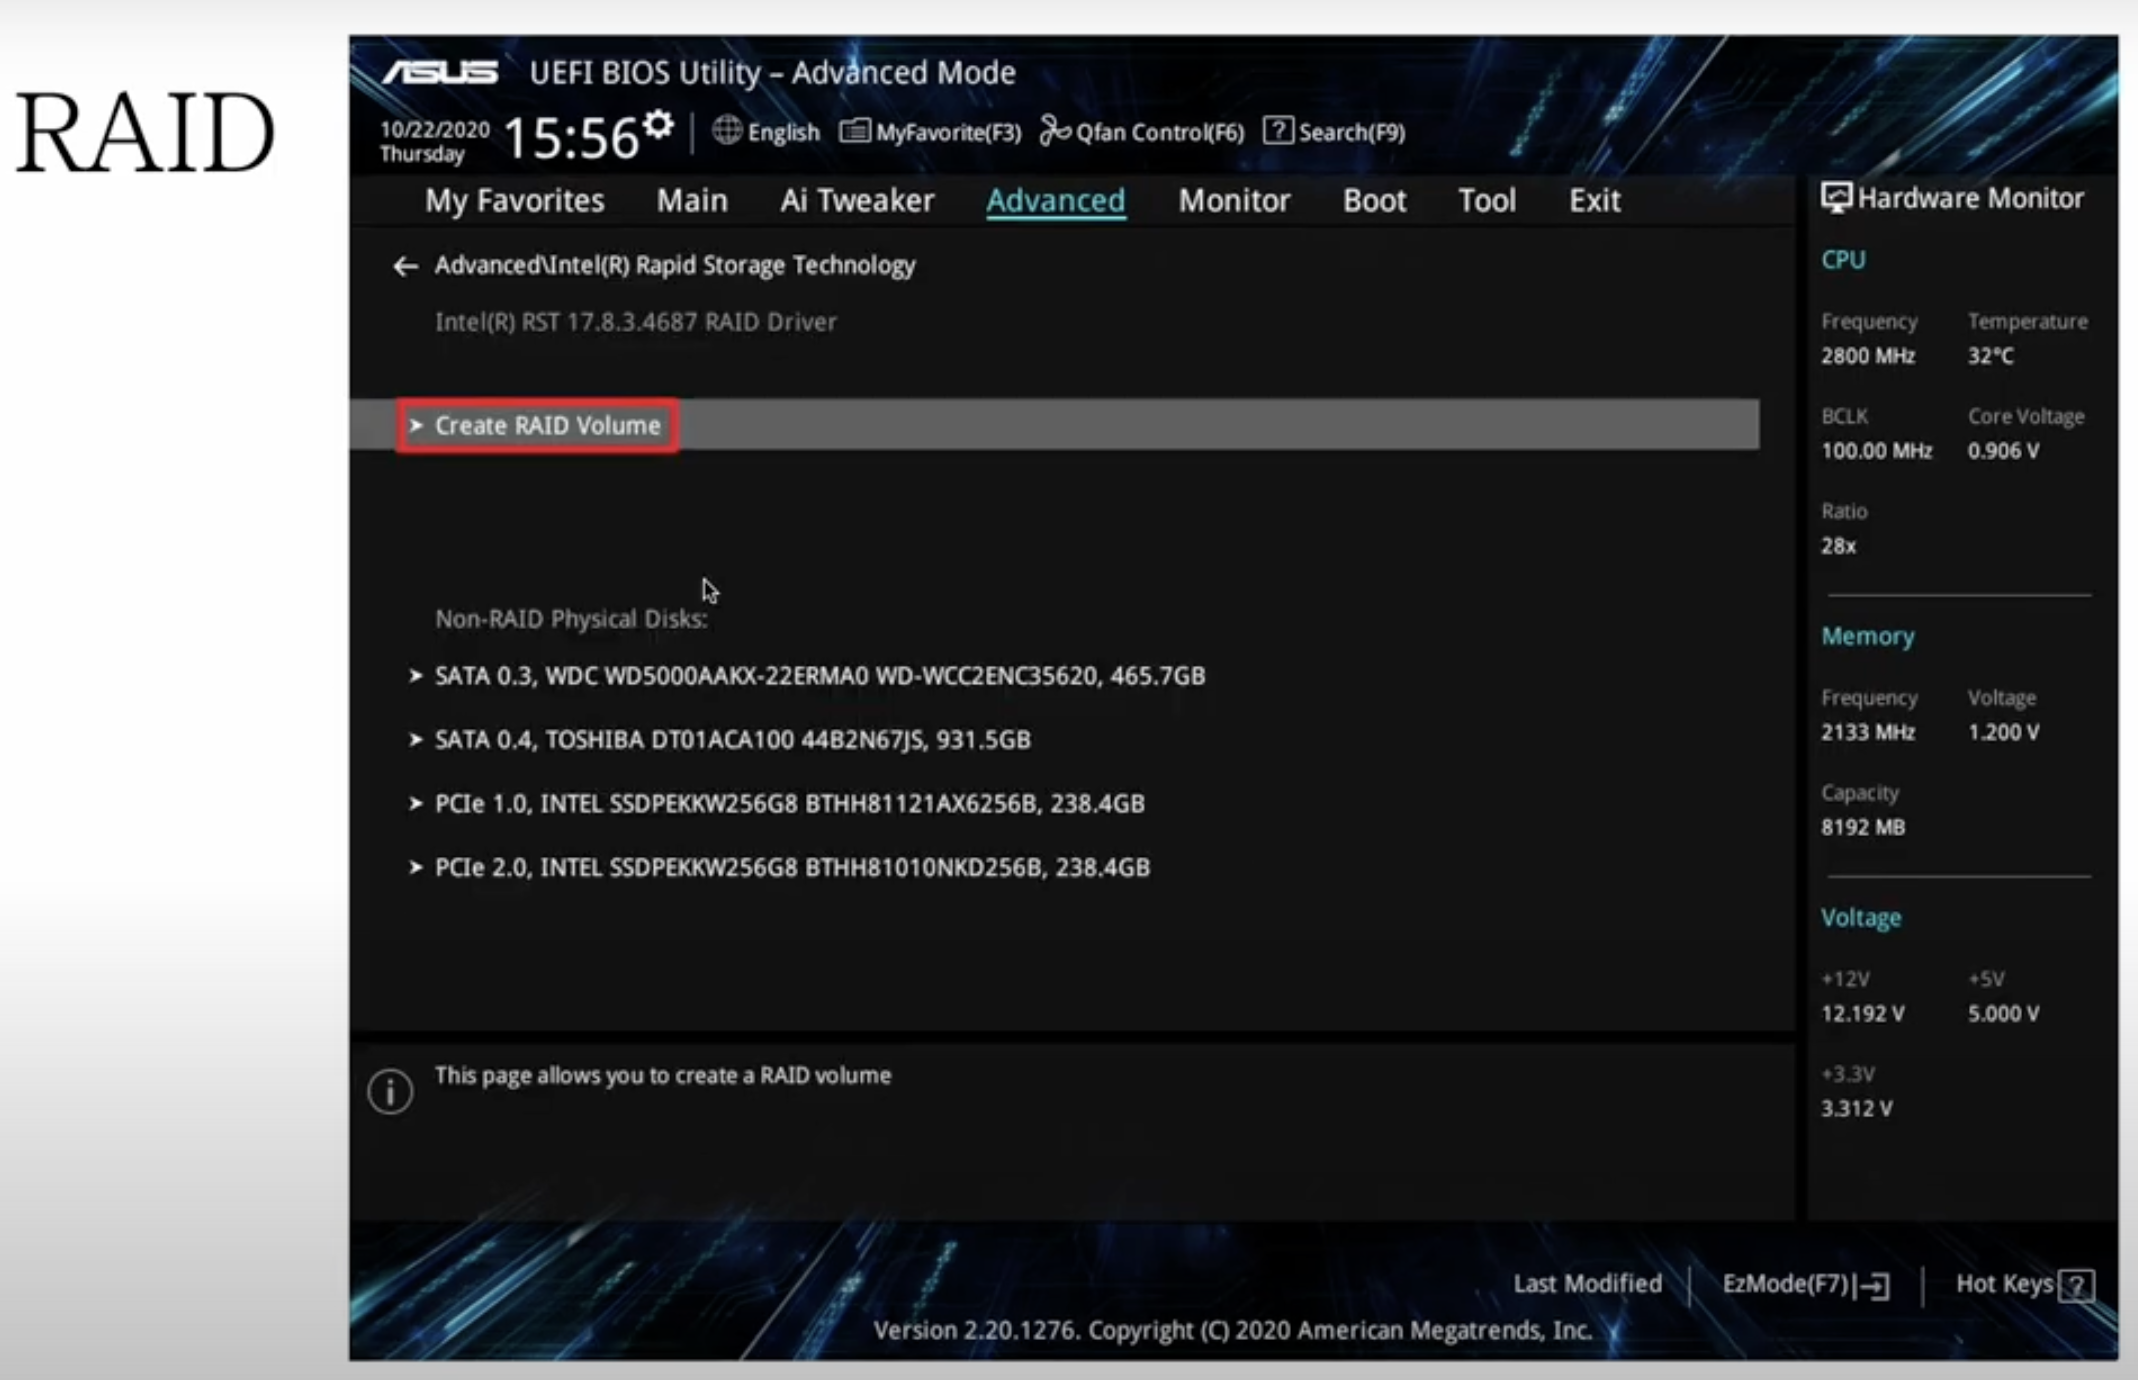Click BCLK value 100.00 MHz

1877,451
